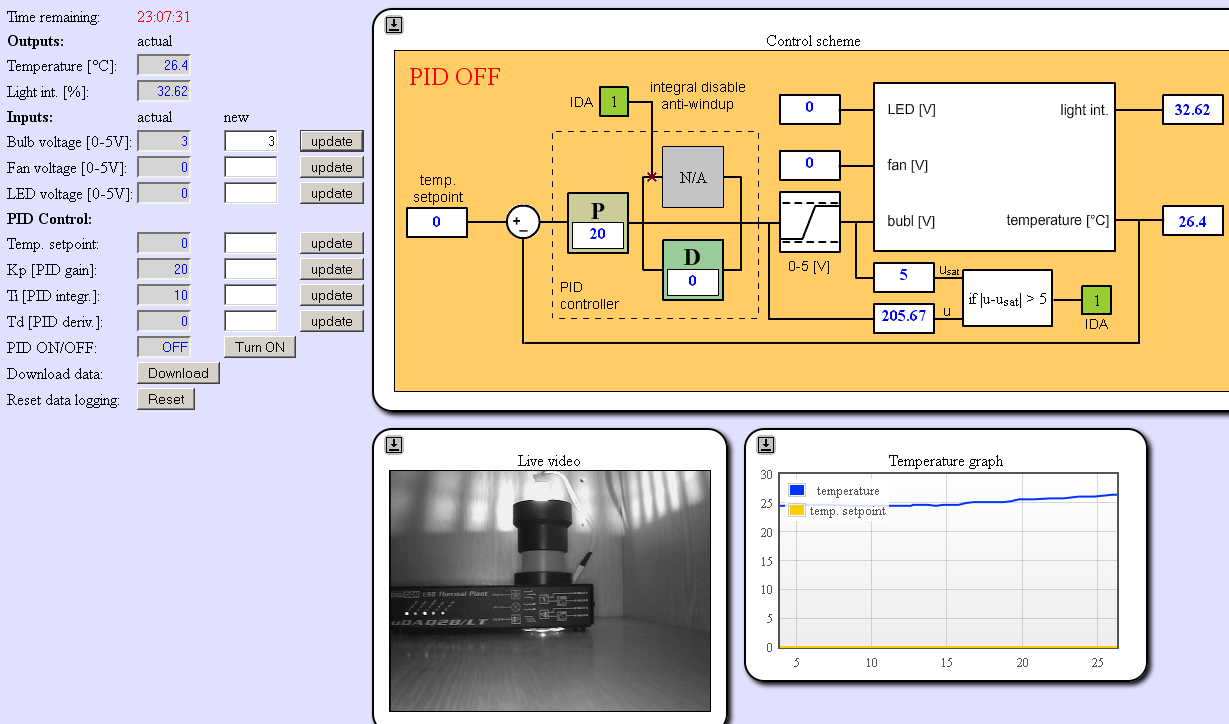Click the light int. output box 32.62
1229x724 pixels.
(1193, 110)
